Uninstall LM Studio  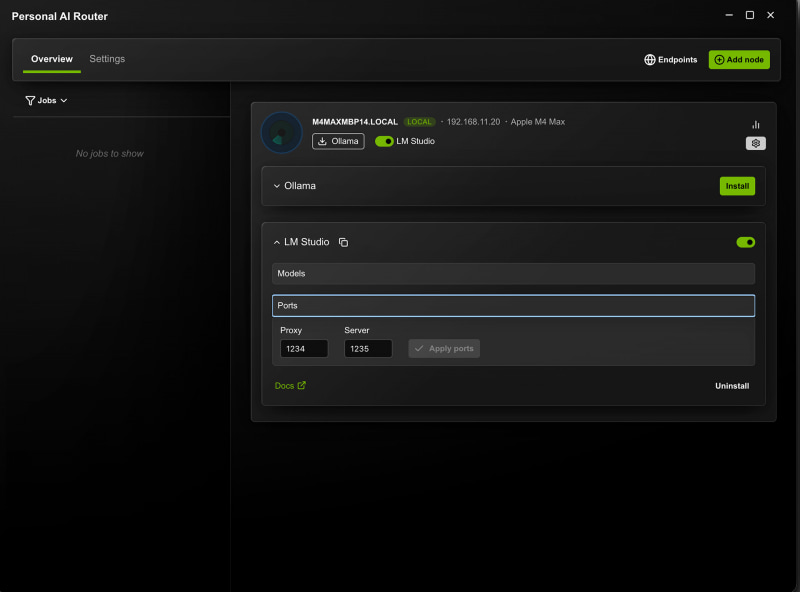pyautogui.click(x=732, y=386)
